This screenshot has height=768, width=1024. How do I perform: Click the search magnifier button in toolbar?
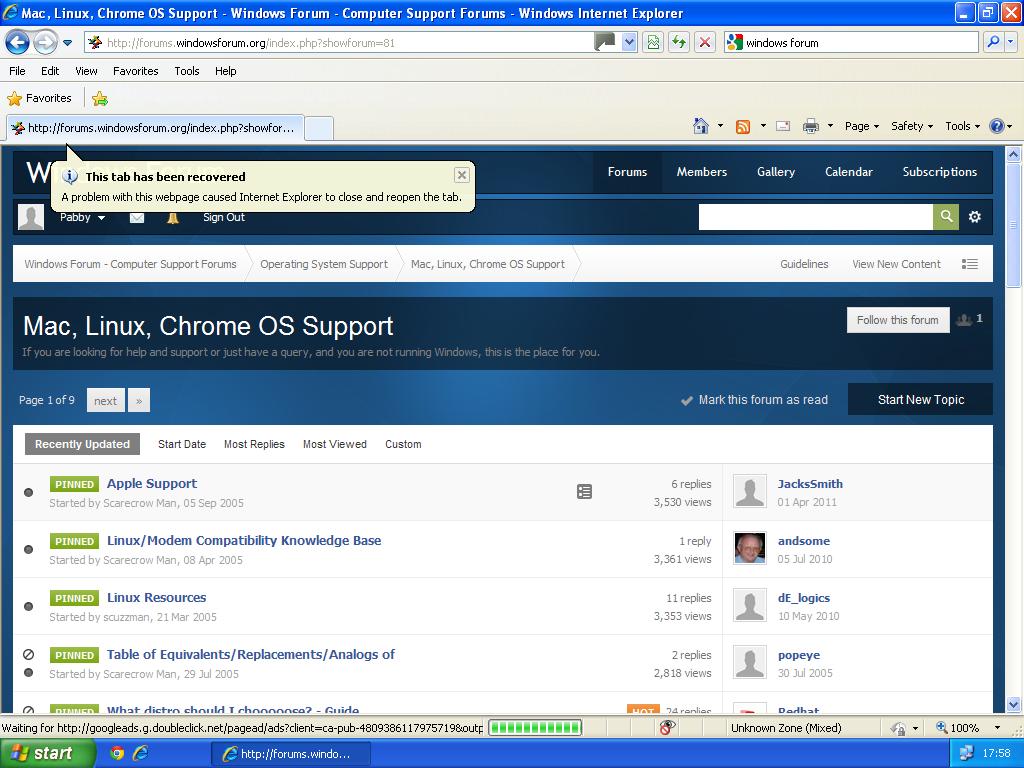click(993, 43)
